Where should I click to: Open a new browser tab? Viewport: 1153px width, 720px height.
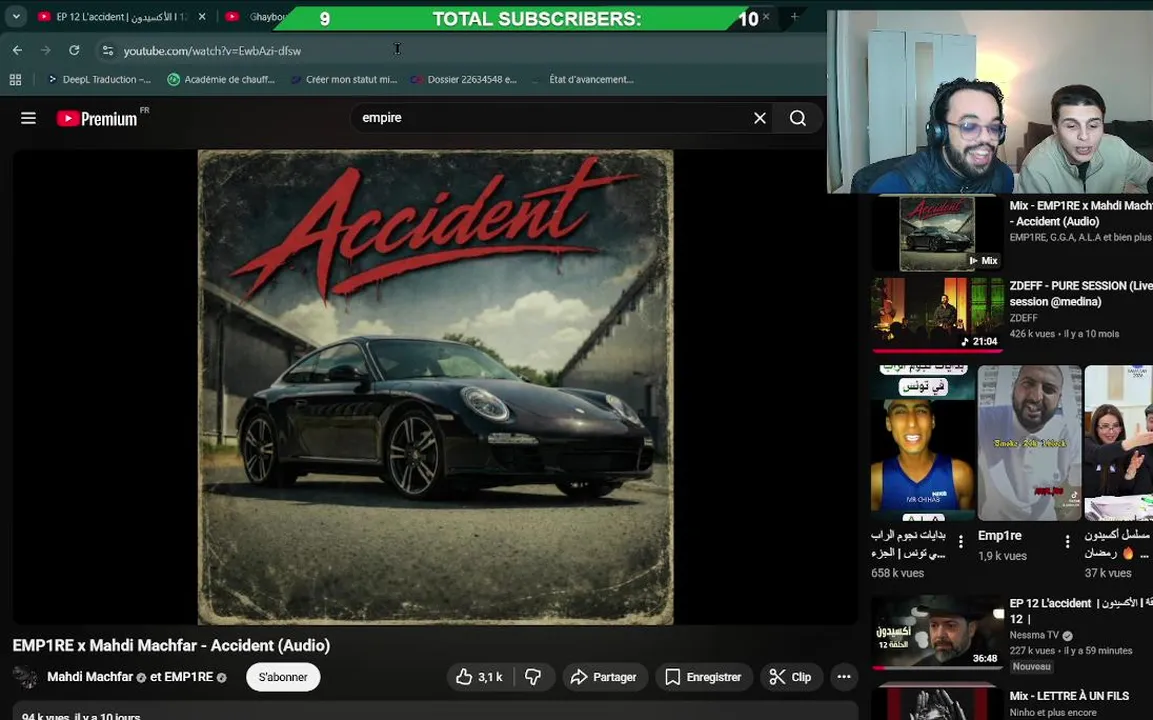coord(794,16)
